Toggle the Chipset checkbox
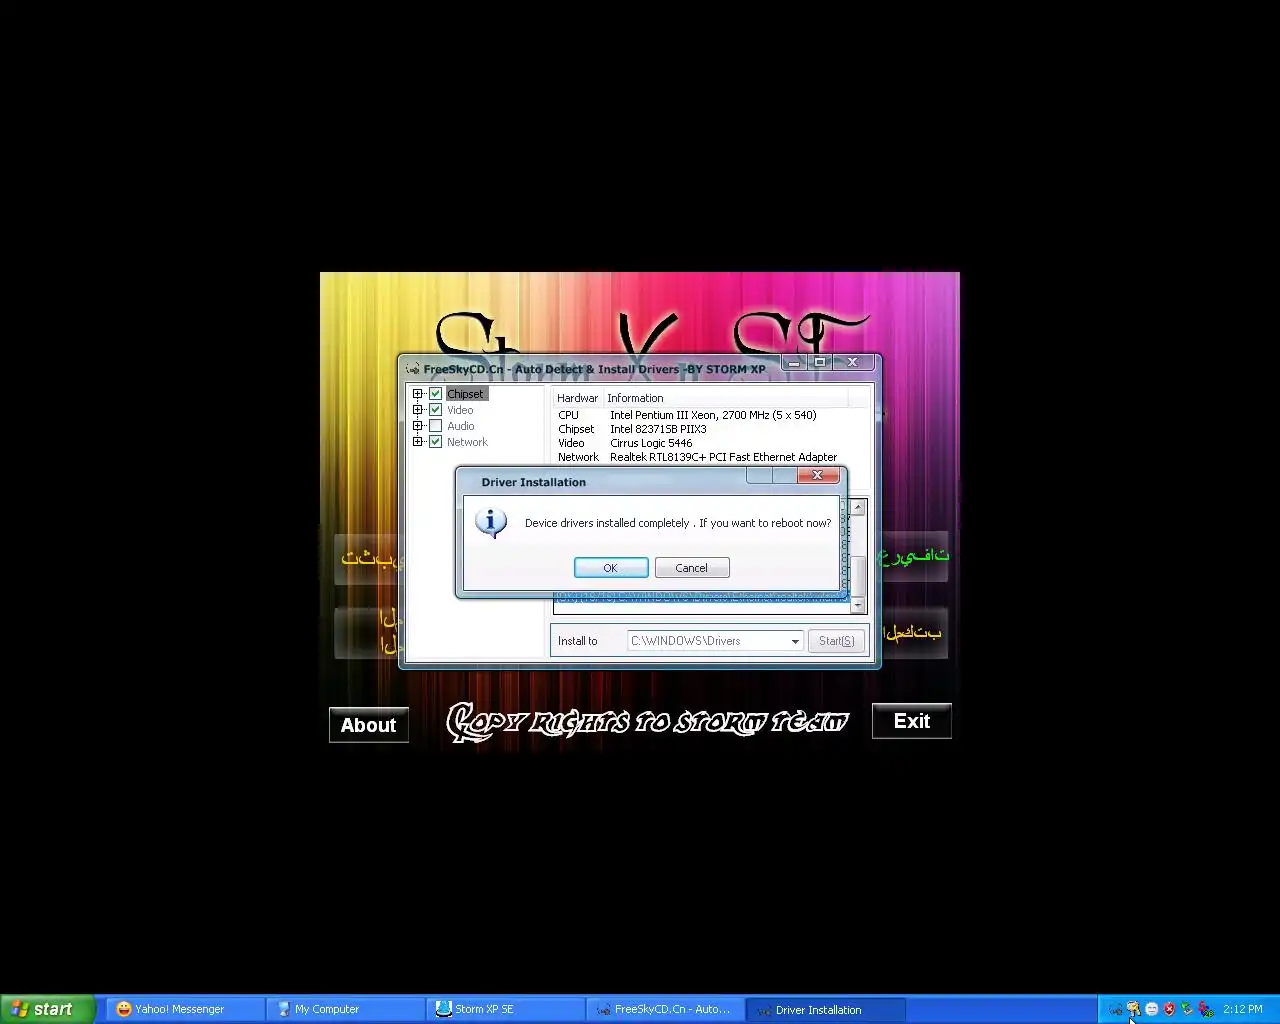Screen dimensions: 1280x1024 tap(435, 394)
